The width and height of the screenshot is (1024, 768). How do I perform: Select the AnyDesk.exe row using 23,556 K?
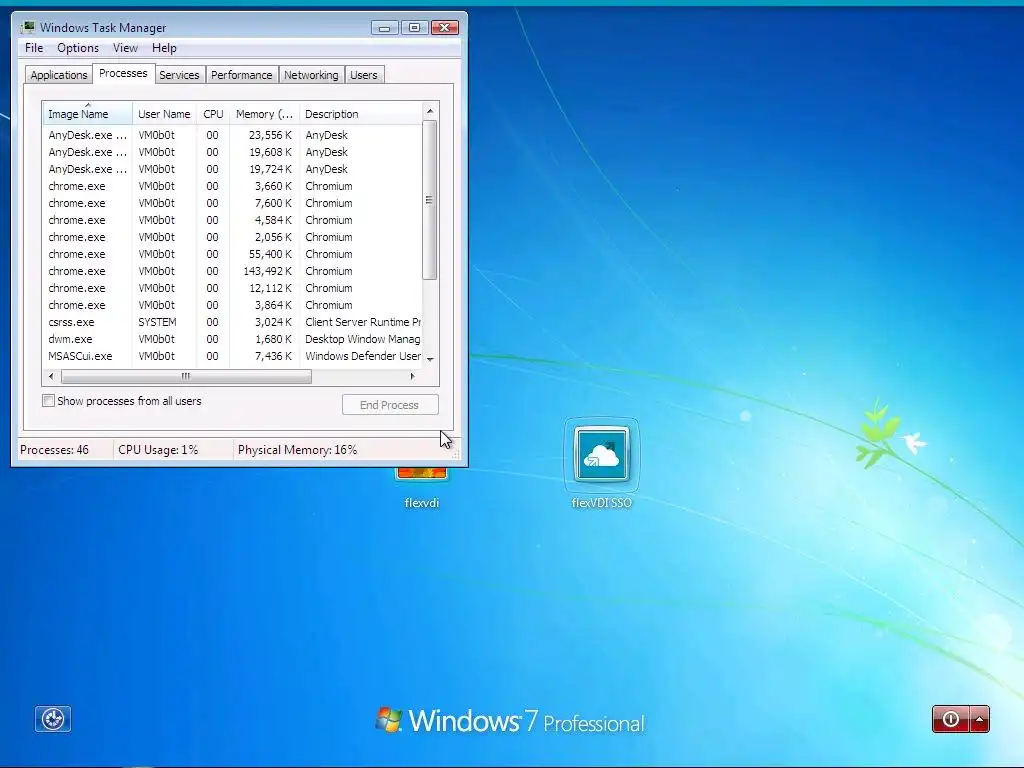[x=232, y=135]
